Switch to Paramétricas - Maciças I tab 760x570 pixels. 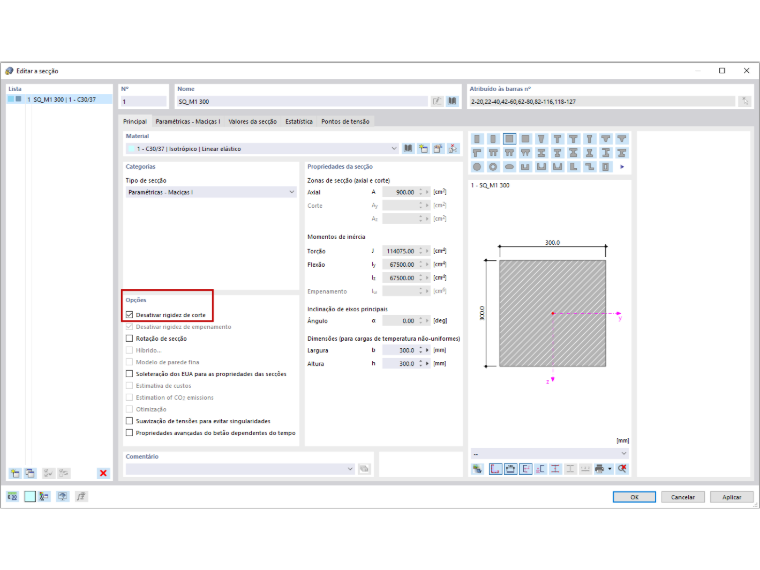pos(188,122)
